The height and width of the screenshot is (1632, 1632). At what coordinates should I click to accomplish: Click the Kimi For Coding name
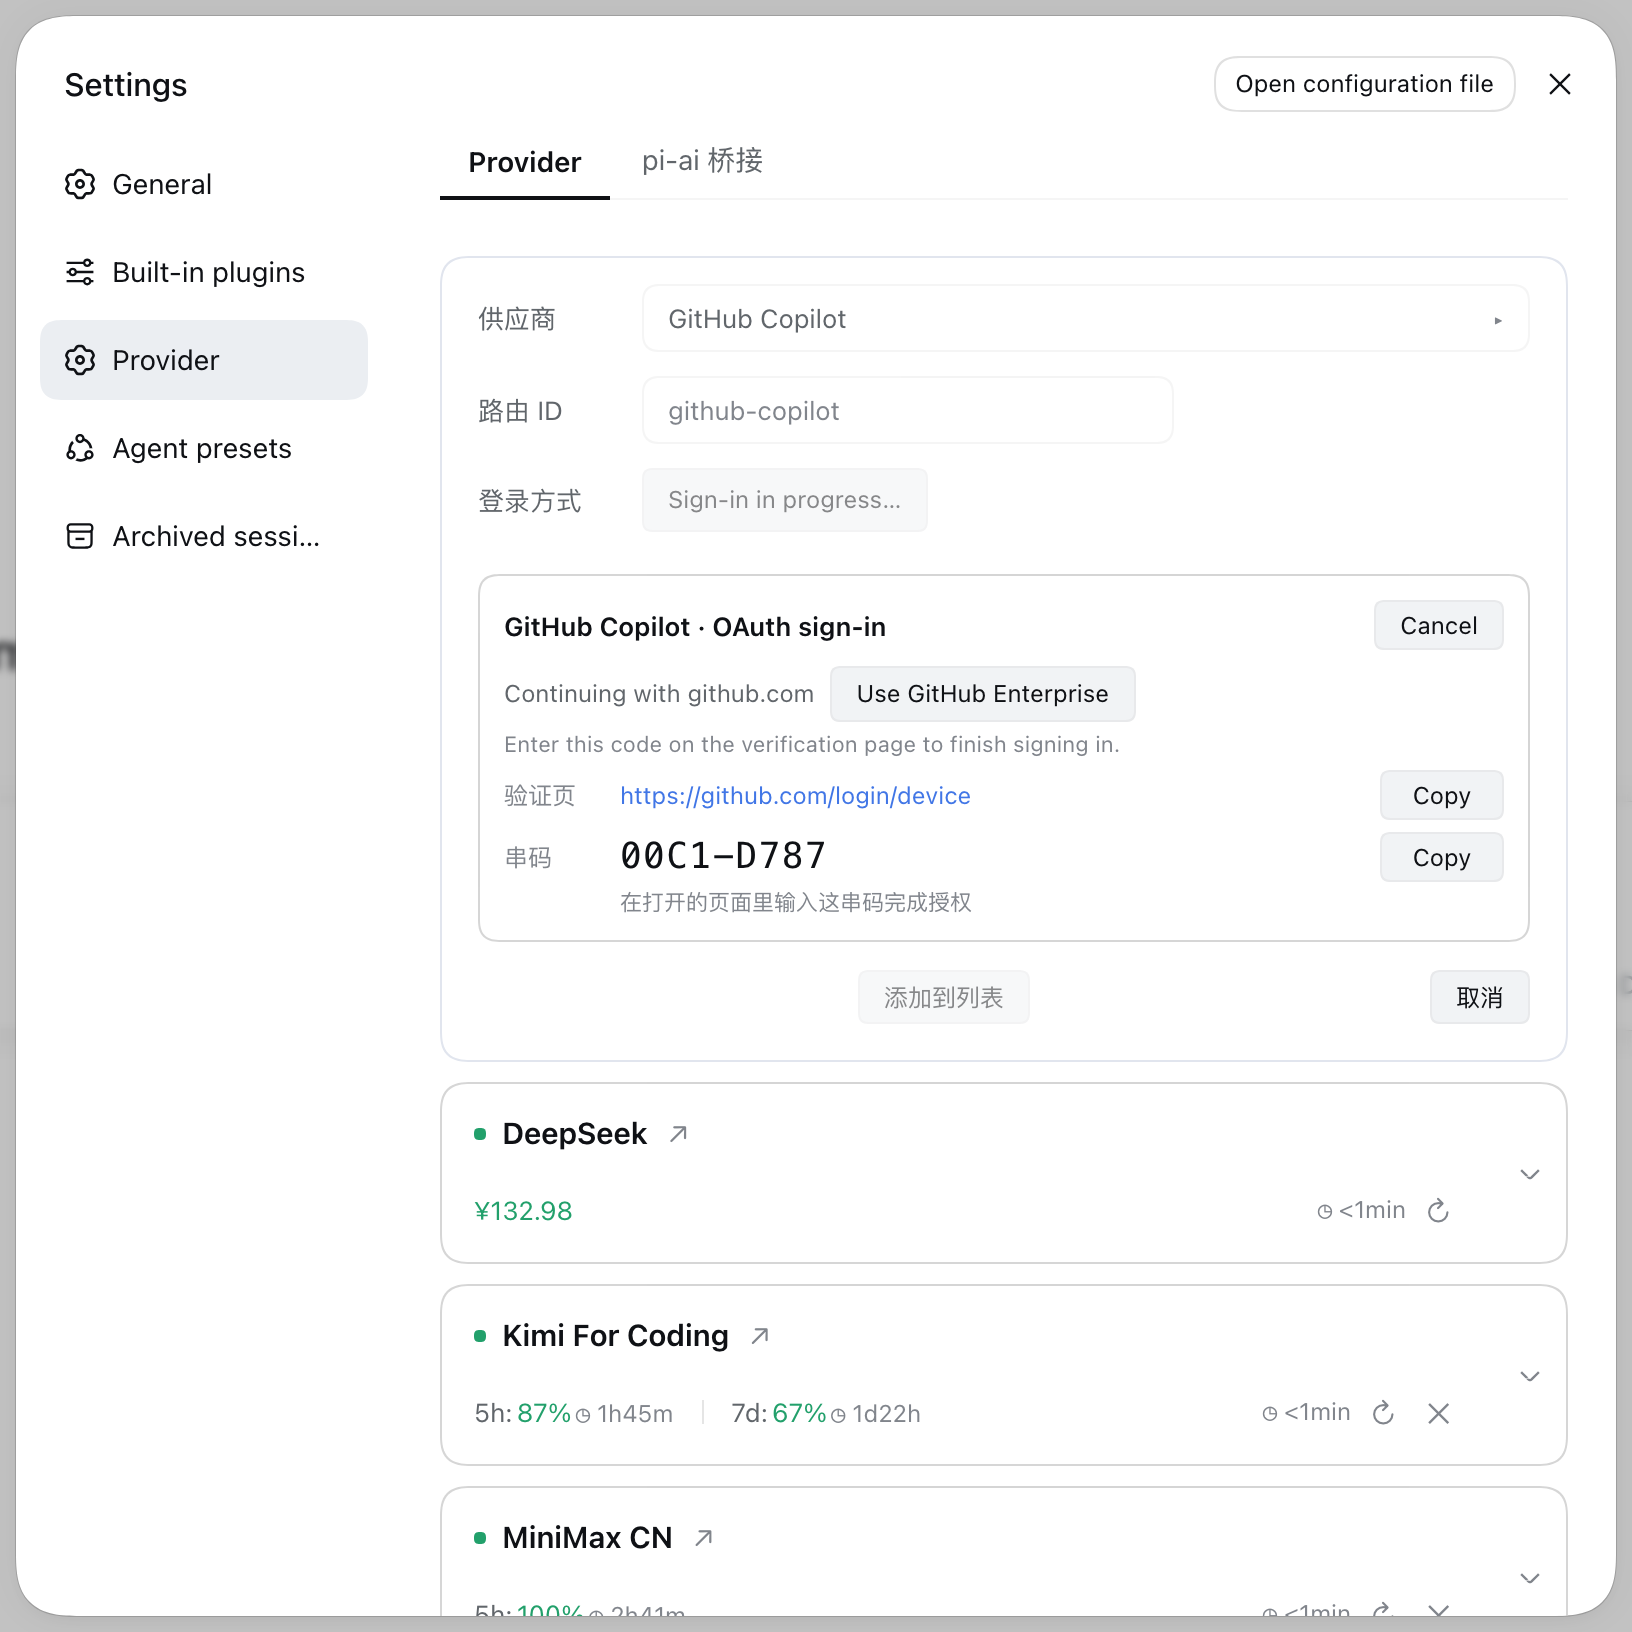[615, 1336]
